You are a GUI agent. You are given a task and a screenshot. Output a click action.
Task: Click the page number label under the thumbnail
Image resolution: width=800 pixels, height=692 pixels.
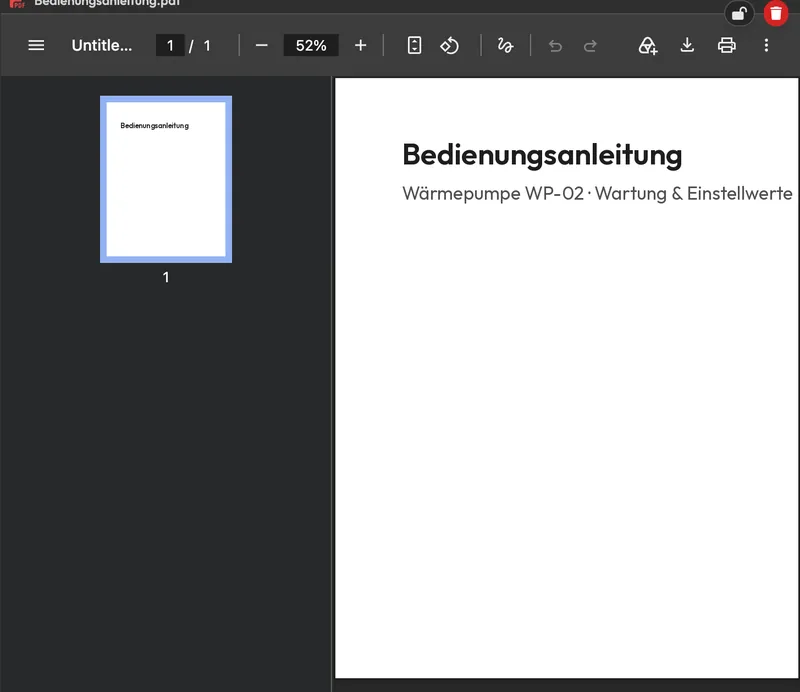[x=166, y=277]
